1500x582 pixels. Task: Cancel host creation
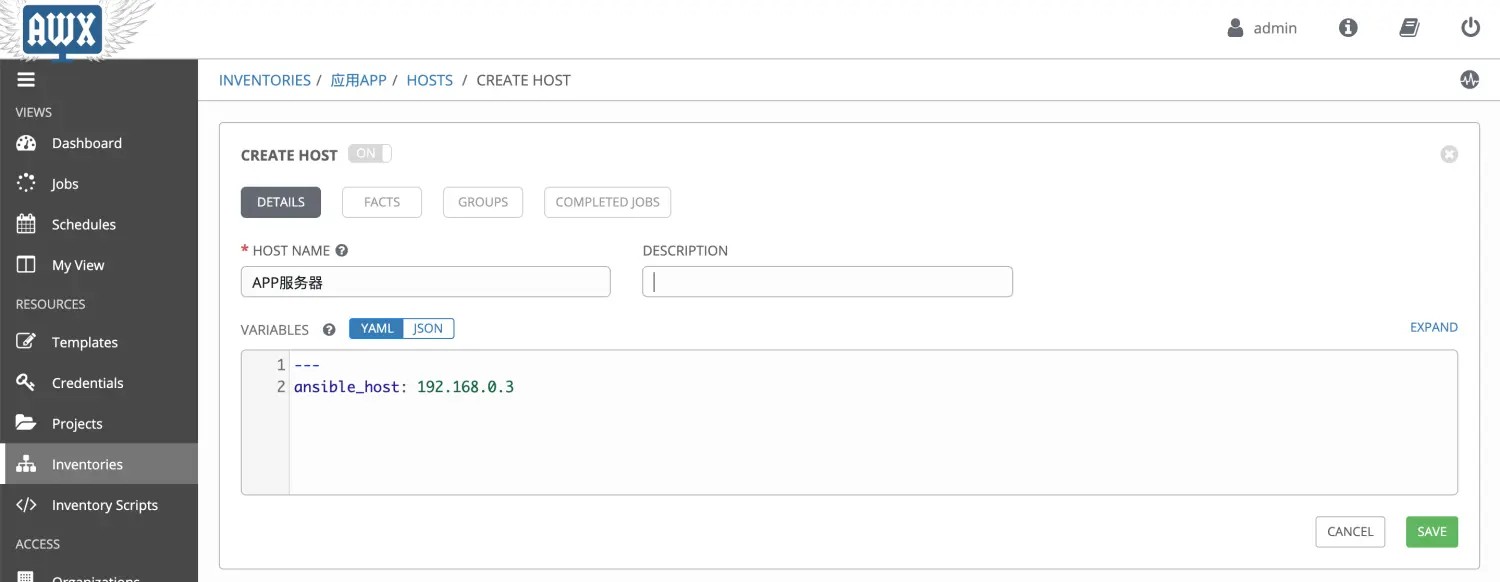(1350, 532)
